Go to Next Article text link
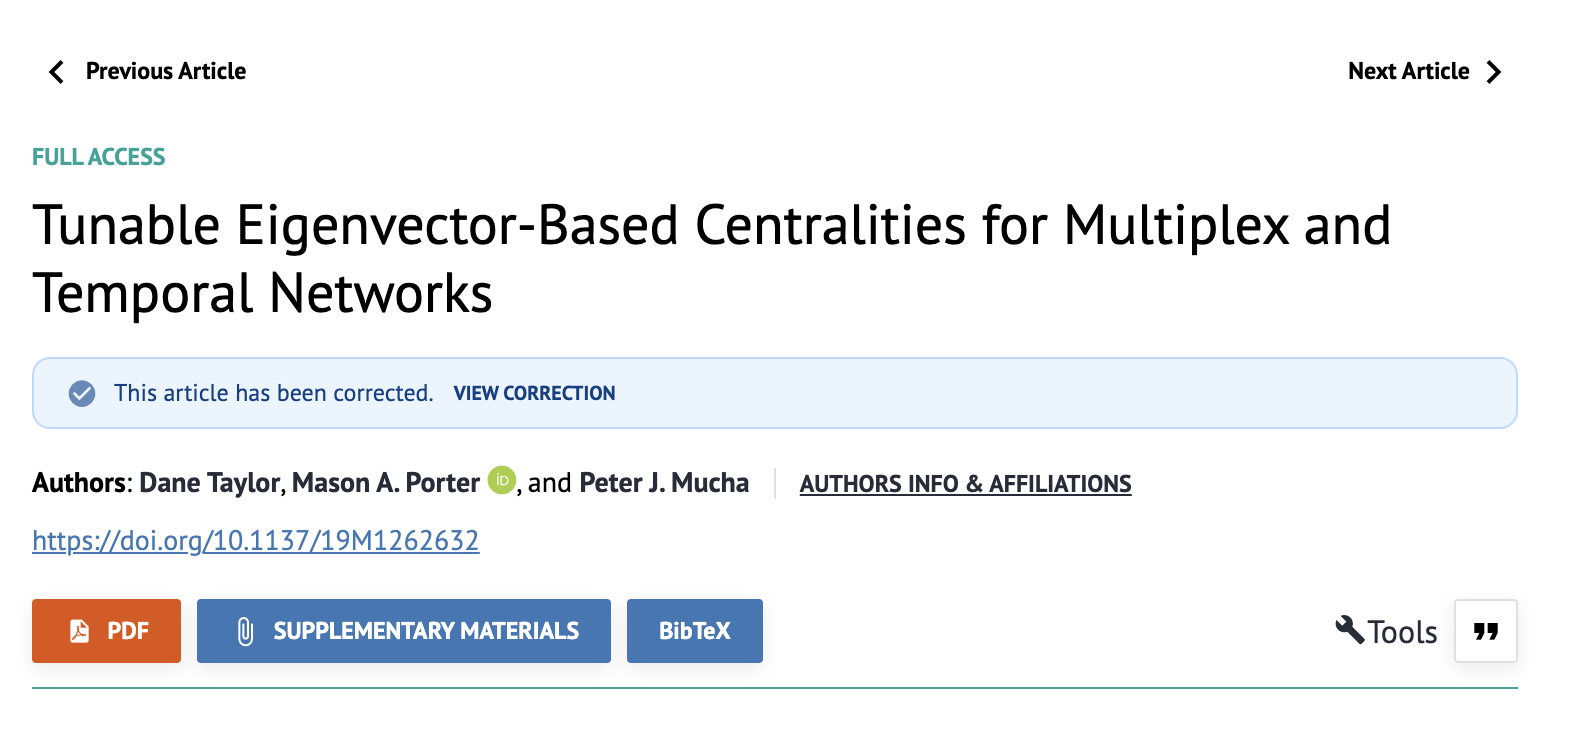This screenshot has width=1588, height=744. click(1408, 72)
